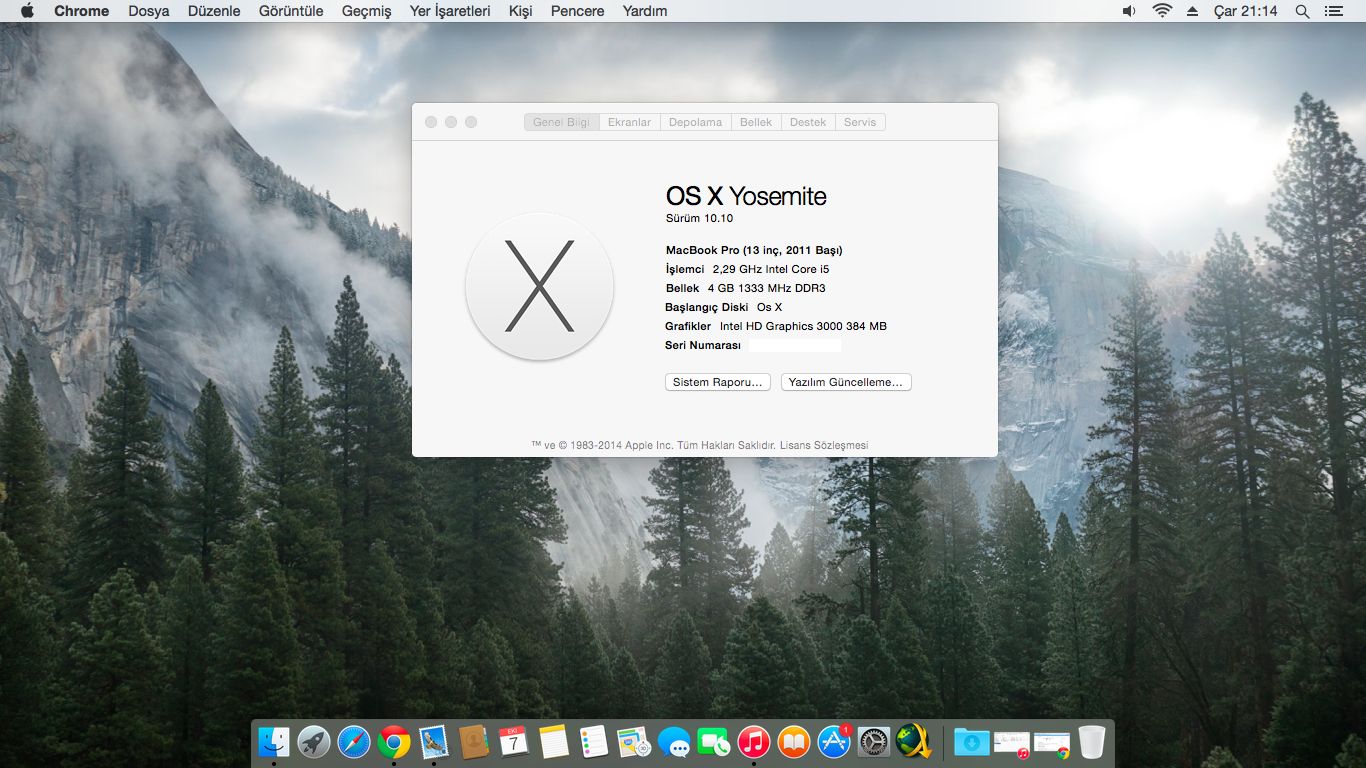The height and width of the screenshot is (768, 1366).
Task: Open the Wi-Fi status menu
Action: 1161,11
